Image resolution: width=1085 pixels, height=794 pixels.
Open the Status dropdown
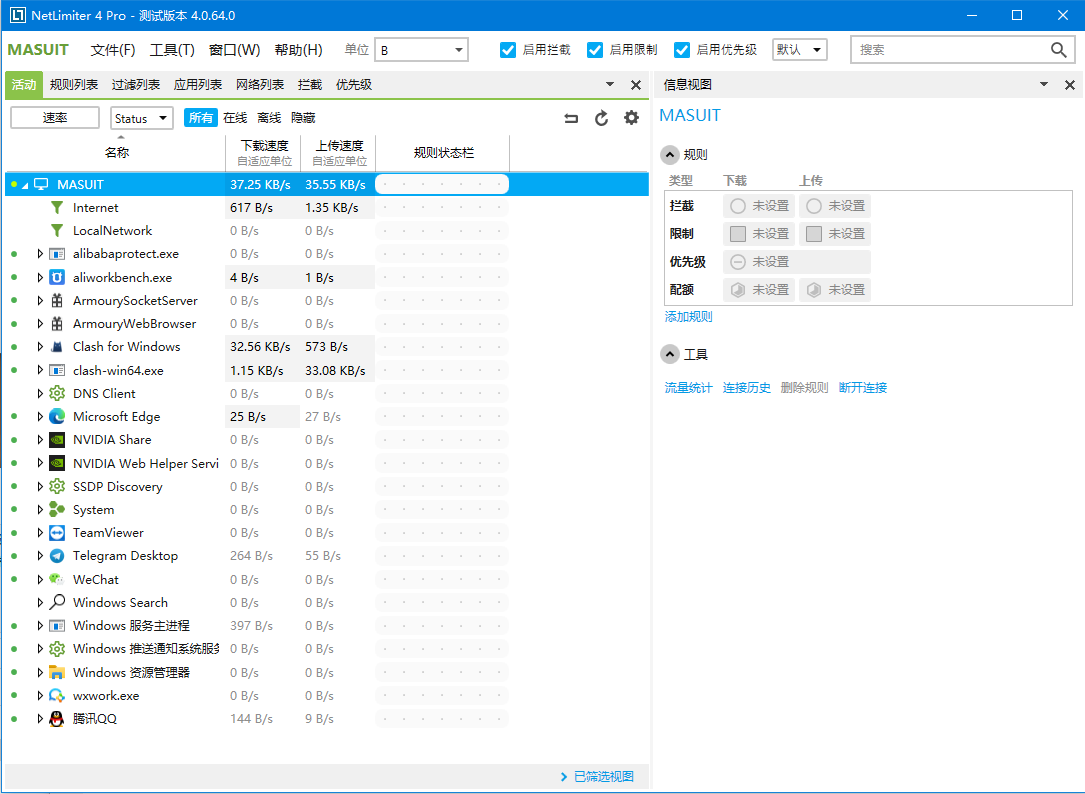(x=141, y=118)
